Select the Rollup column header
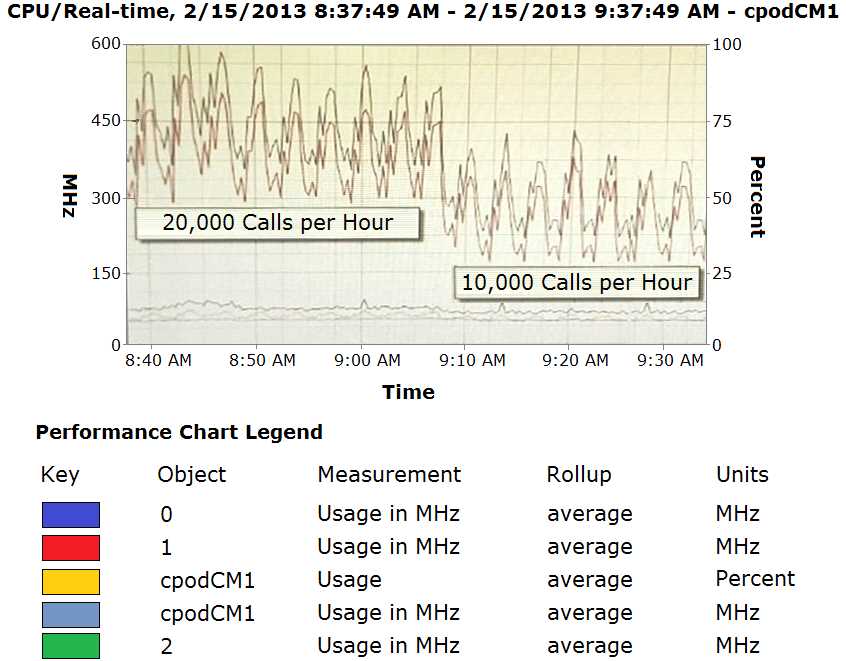Screen dimensions: 846x661 point(578,474)
